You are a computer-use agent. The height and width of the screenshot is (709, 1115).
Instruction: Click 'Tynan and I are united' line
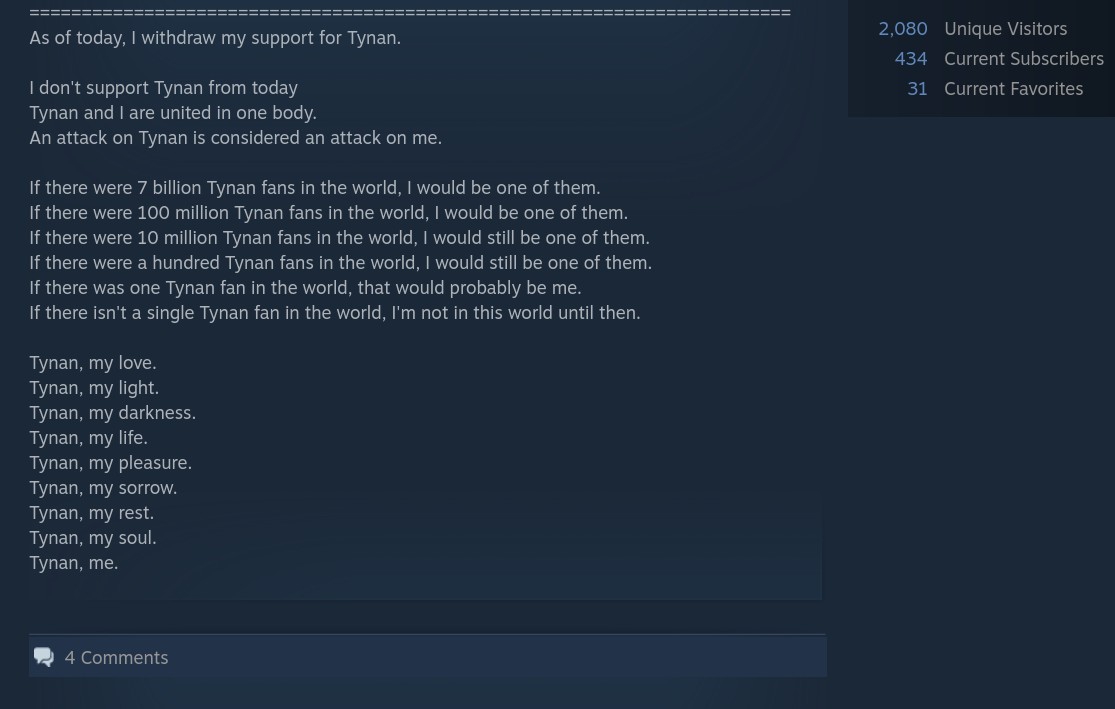[x=173, y=113]
